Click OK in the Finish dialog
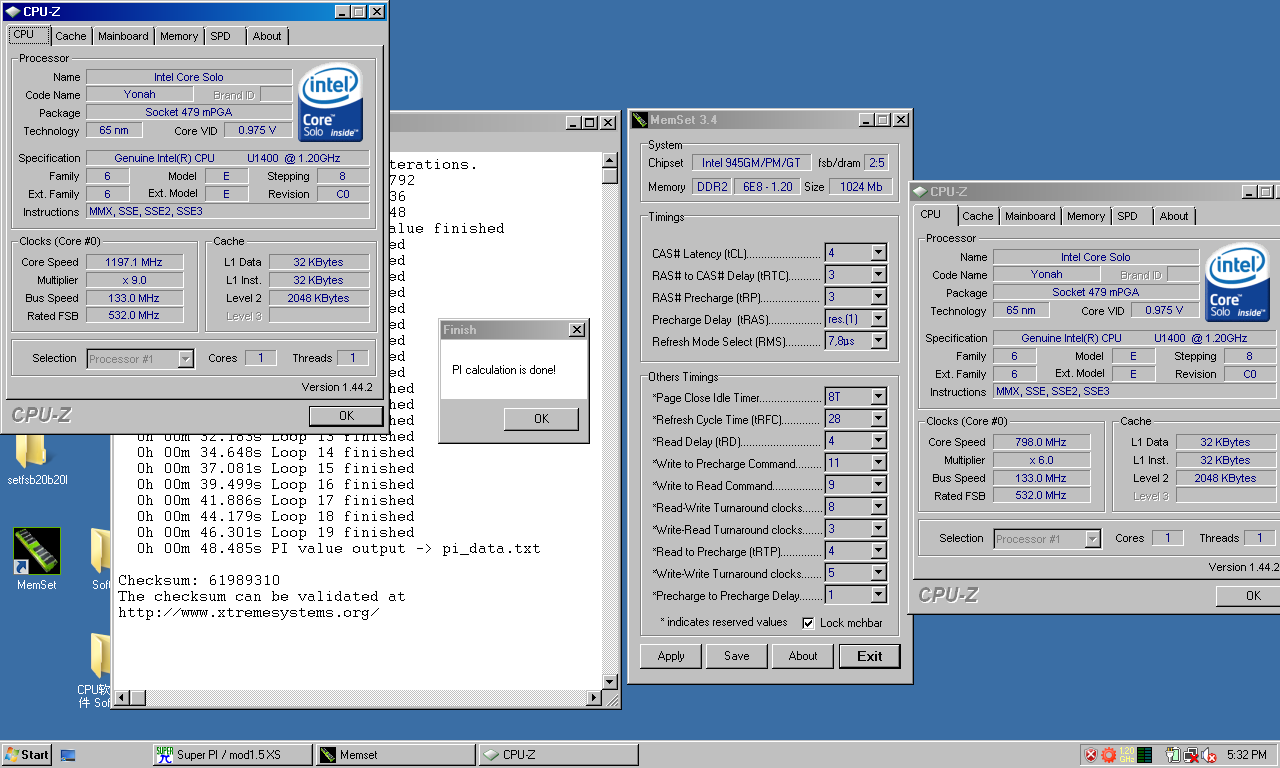Screen dimensions: 1280x768 coord(541,419)
